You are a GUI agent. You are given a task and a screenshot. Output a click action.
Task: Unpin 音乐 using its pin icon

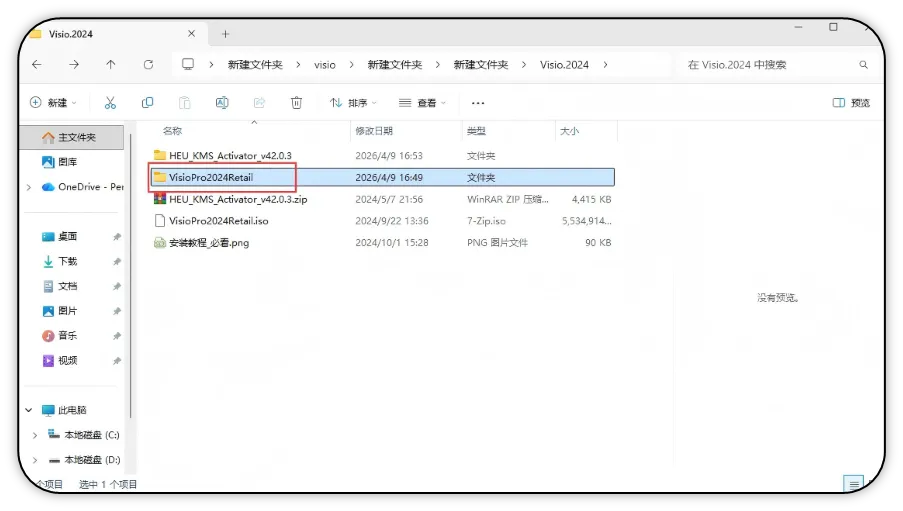pyautogui.click(x=117, y=336)
